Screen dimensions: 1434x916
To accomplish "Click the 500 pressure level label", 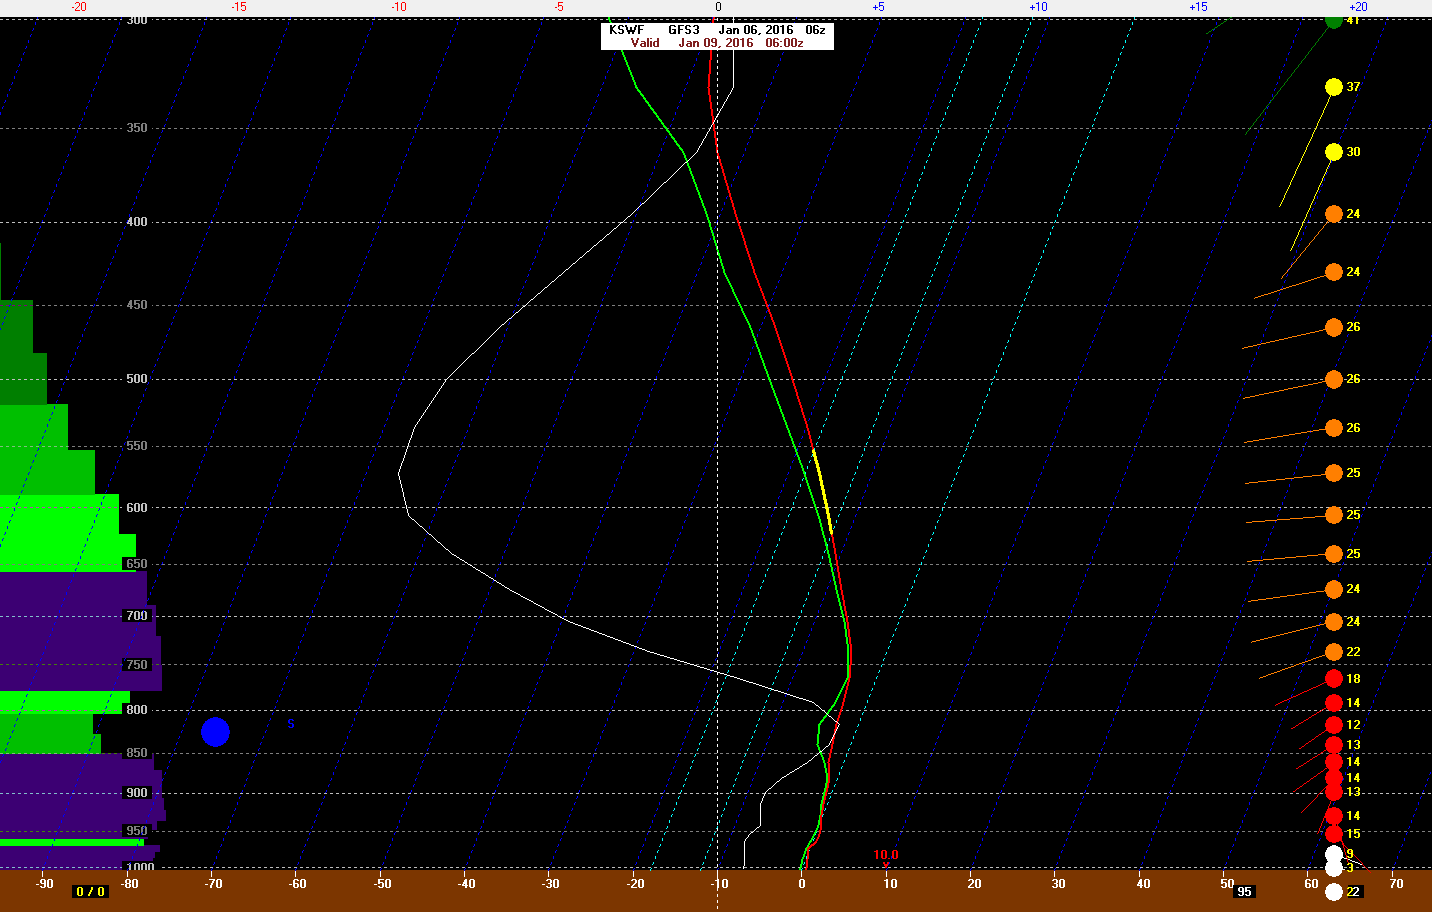I will 137,379.
